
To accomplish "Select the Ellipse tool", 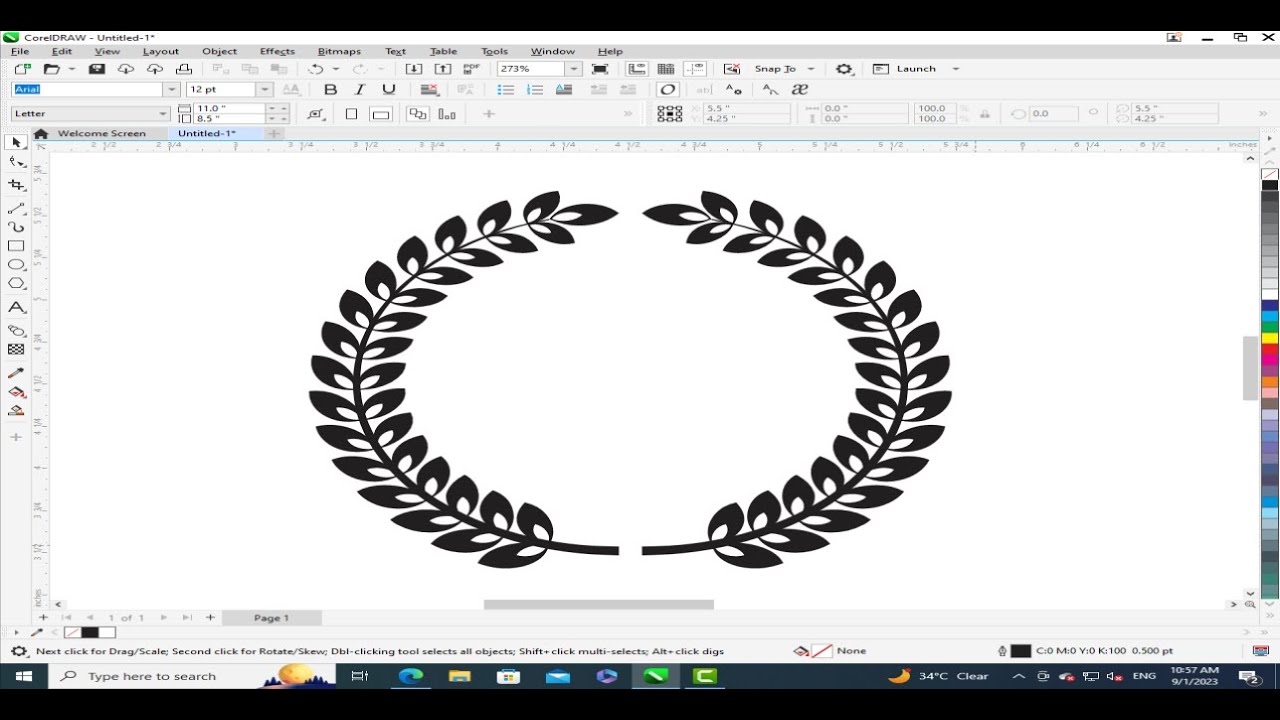I will [16, 265].
